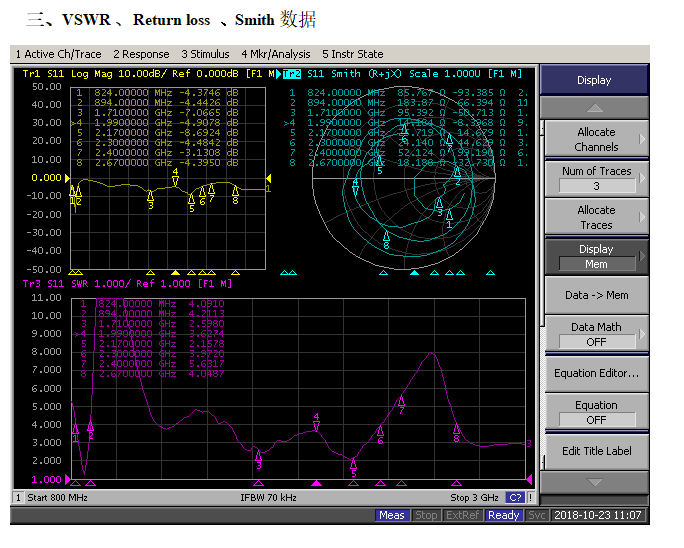Open Display Mem submenu
Screen dimensions: 684x548
coord(596,256)
